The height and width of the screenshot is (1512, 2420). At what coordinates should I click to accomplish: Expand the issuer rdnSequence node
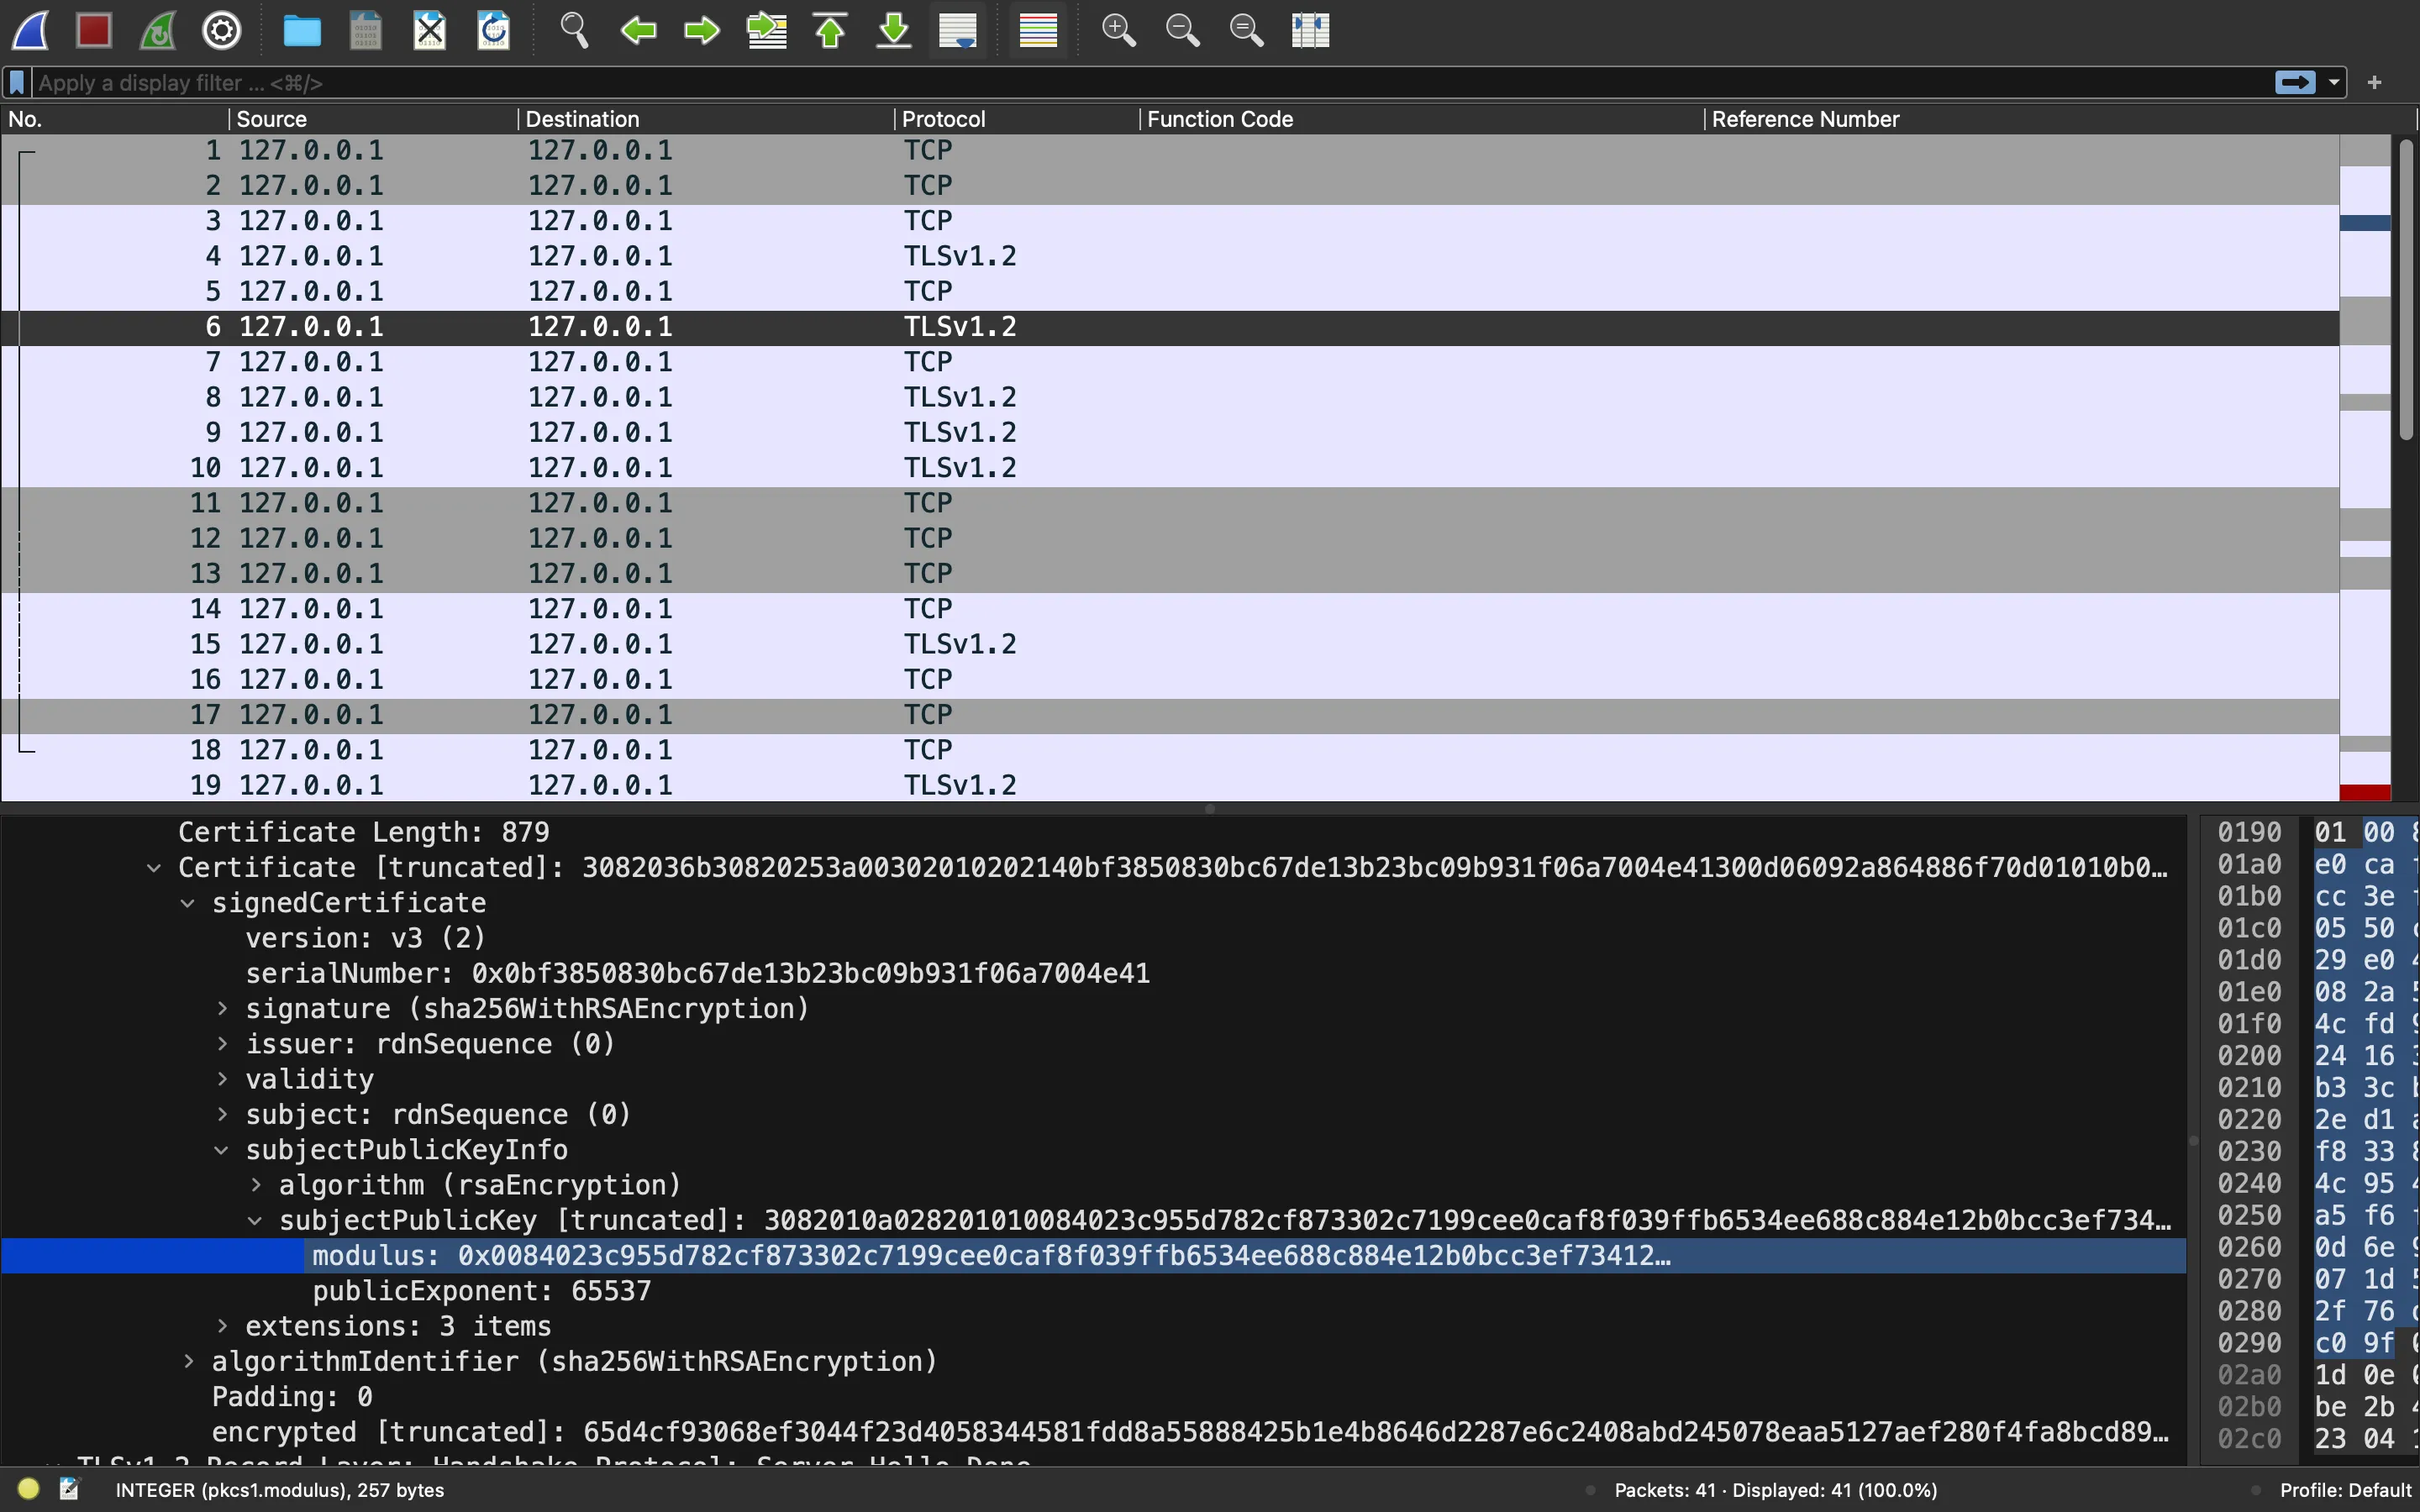(222, 1044)
